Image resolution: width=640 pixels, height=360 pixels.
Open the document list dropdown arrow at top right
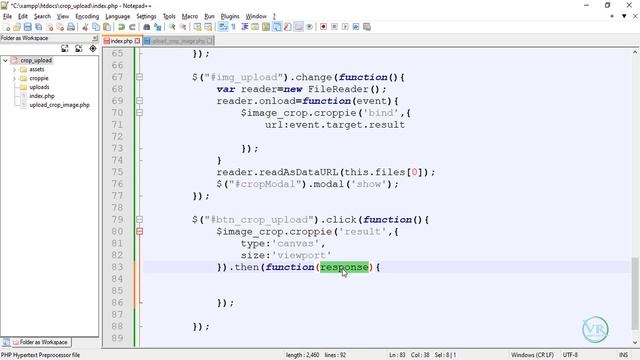624,16
